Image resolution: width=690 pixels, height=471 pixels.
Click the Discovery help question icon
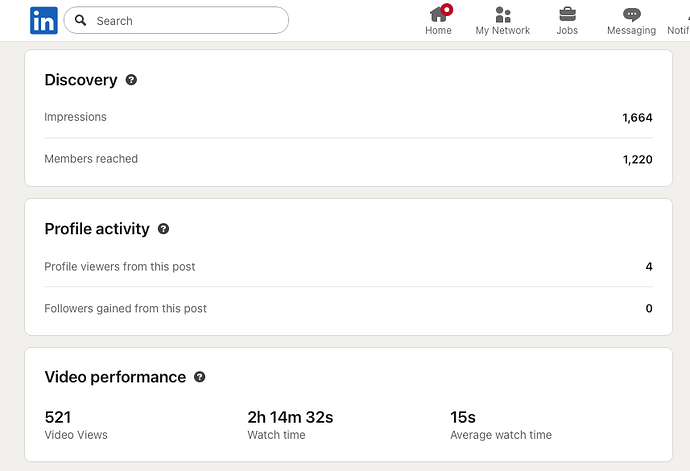(131, 80)
